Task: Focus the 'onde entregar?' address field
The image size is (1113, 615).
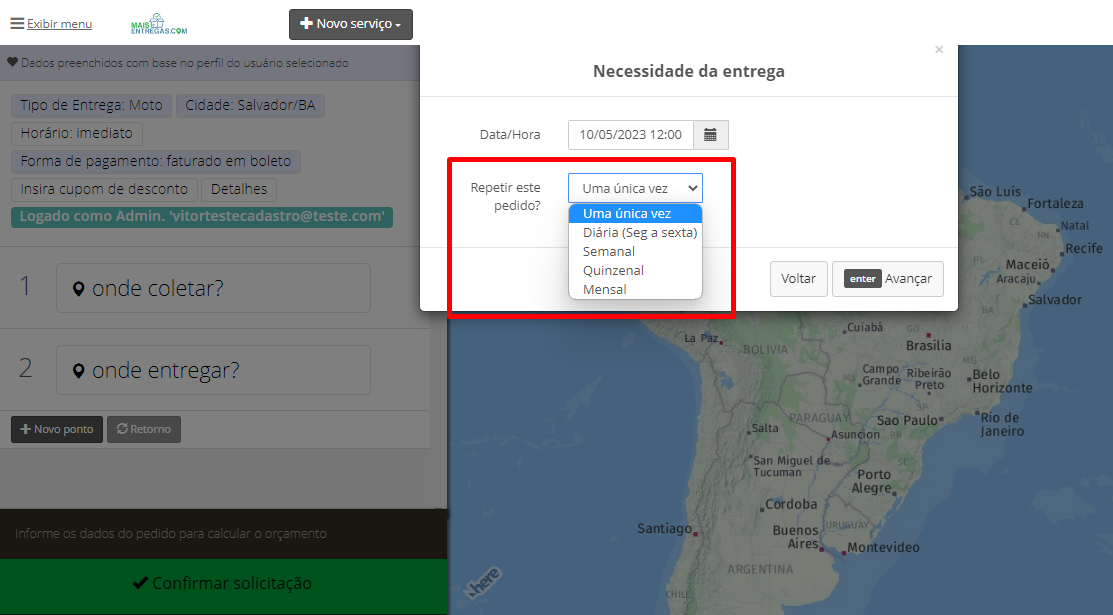Action: 214,370
